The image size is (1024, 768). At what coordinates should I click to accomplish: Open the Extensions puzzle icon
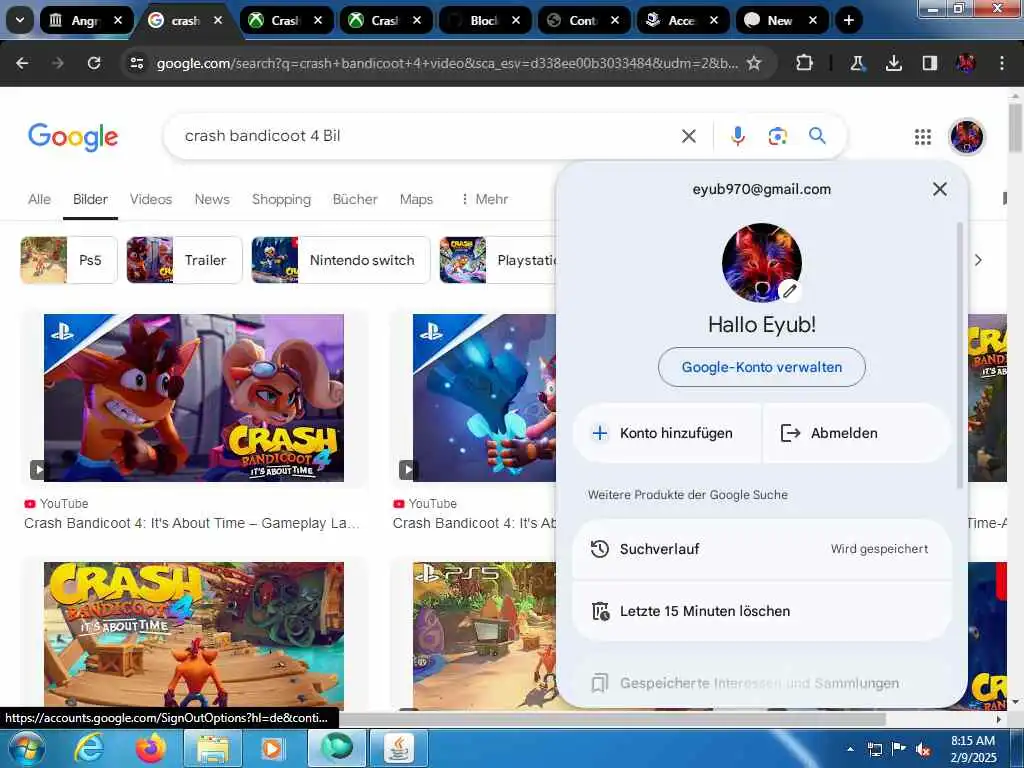pyautogui.click(x=805, y=63)
